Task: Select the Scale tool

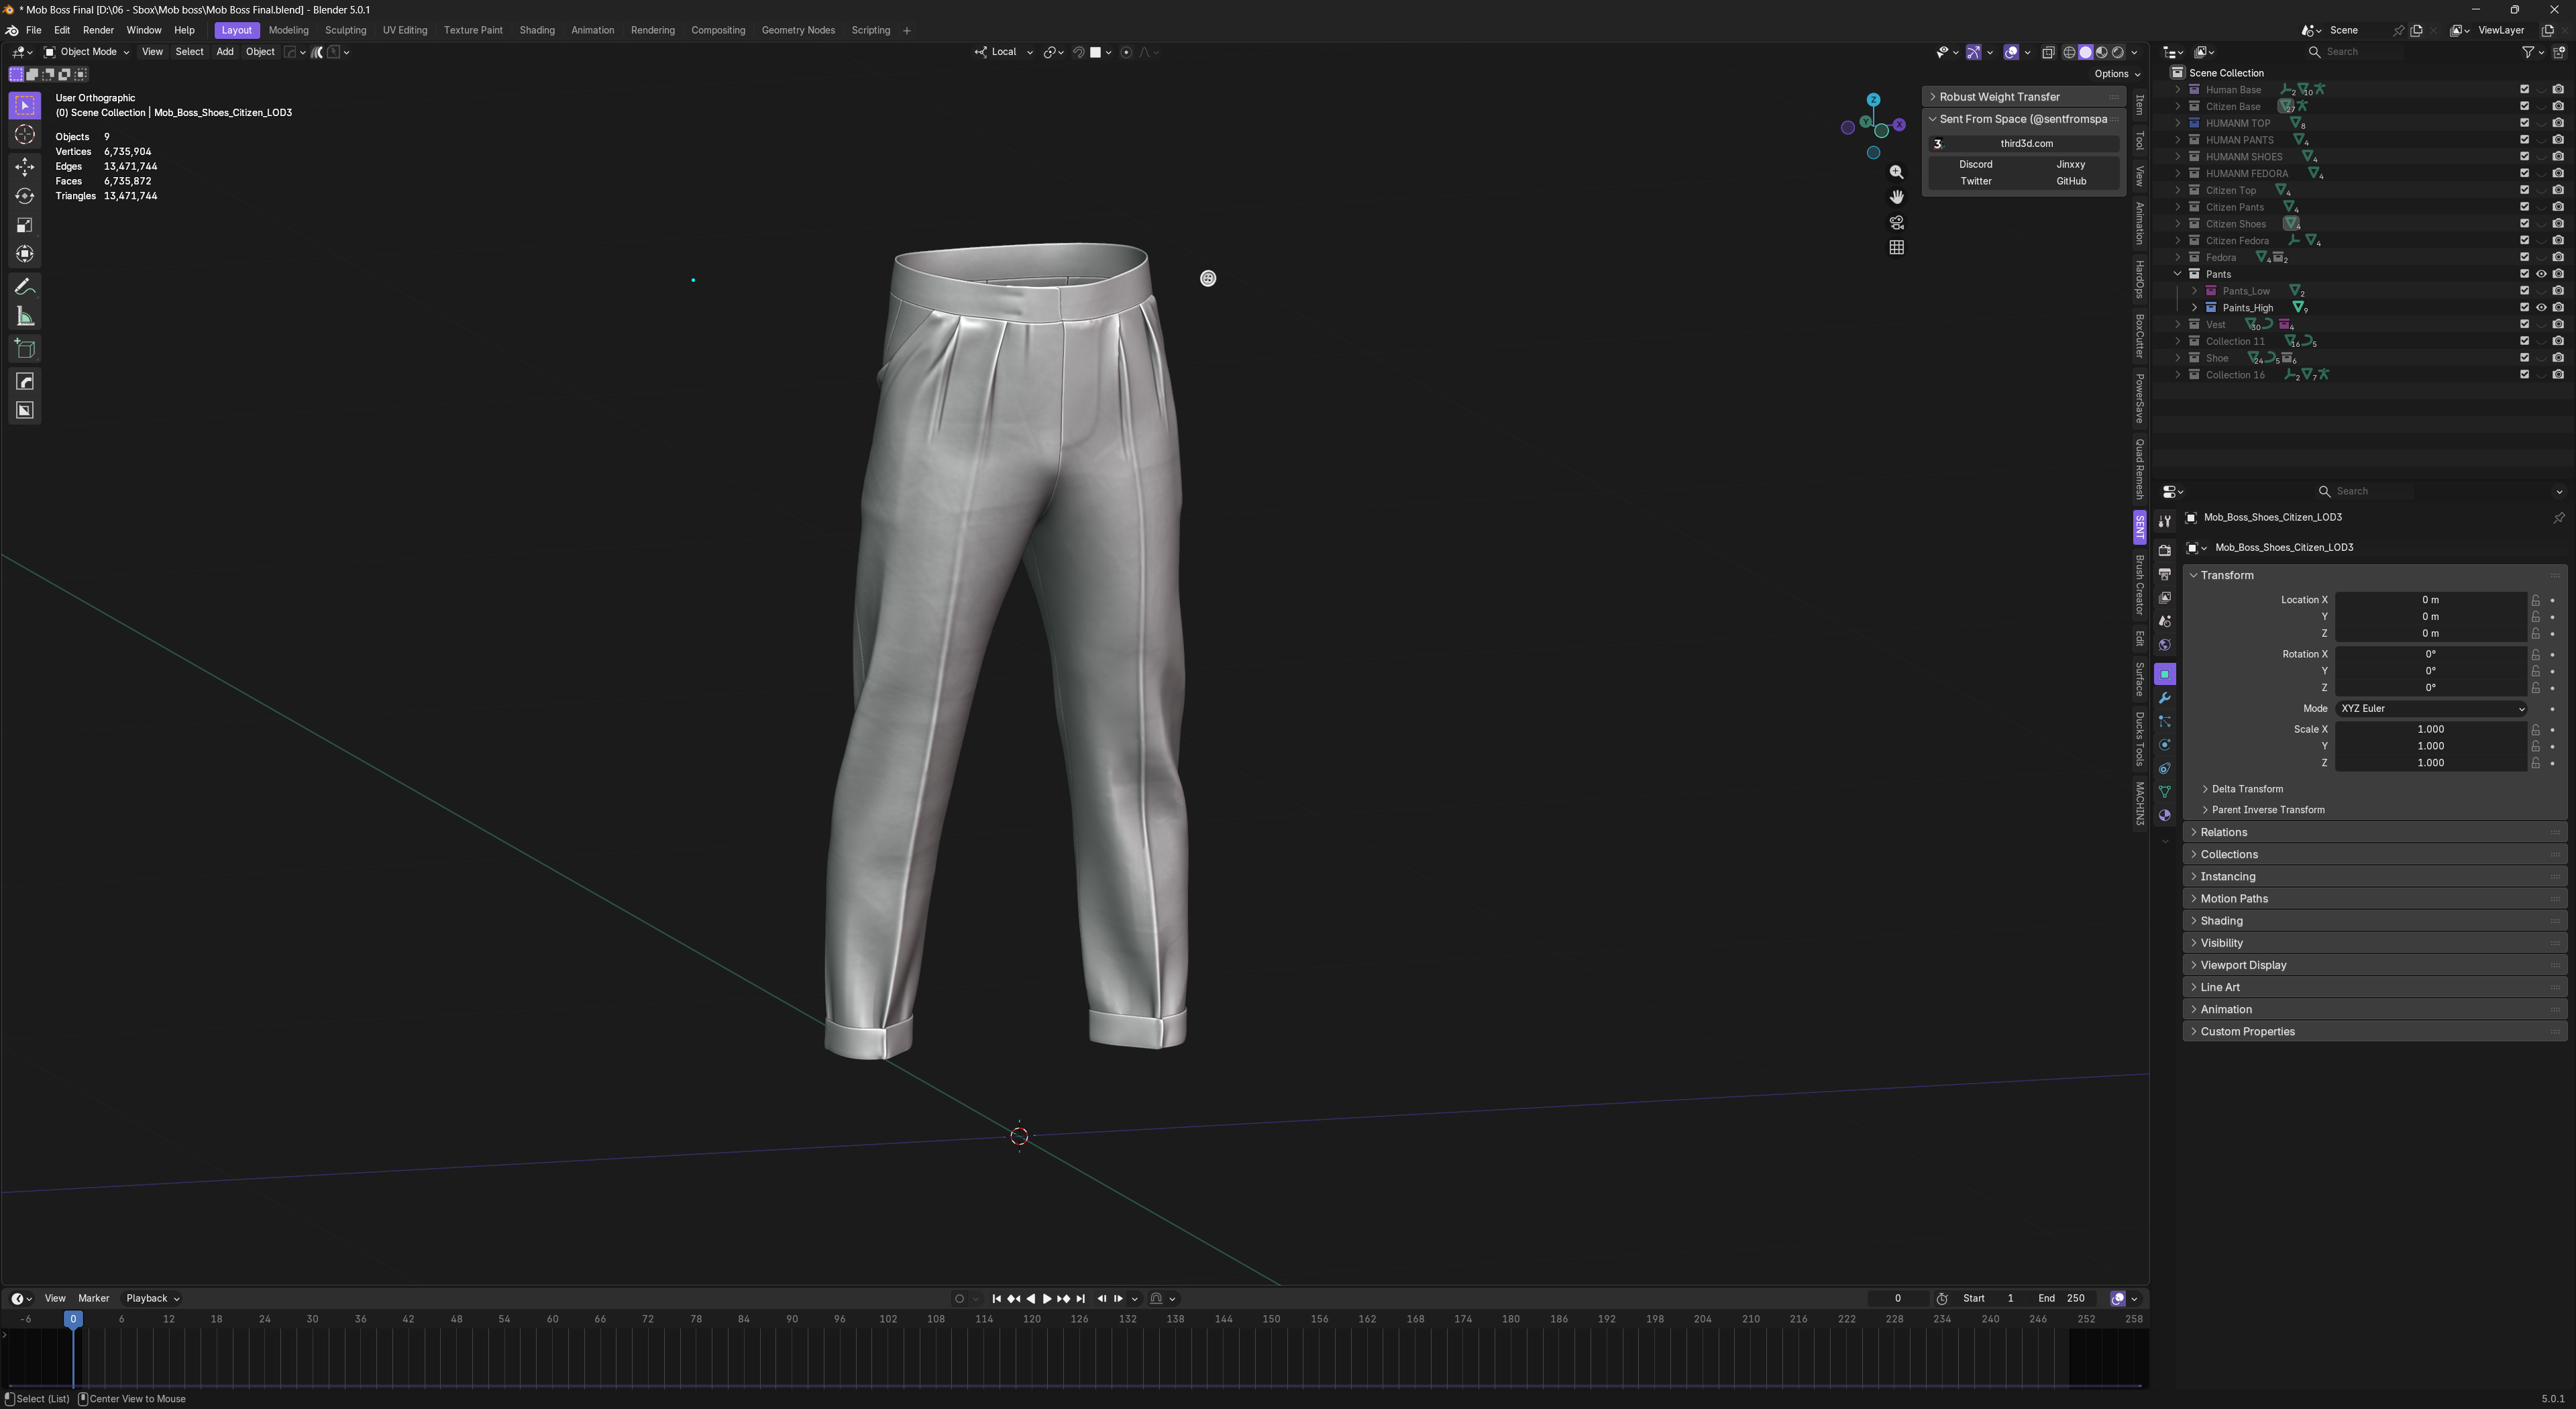Action: [x=25, y=225]
